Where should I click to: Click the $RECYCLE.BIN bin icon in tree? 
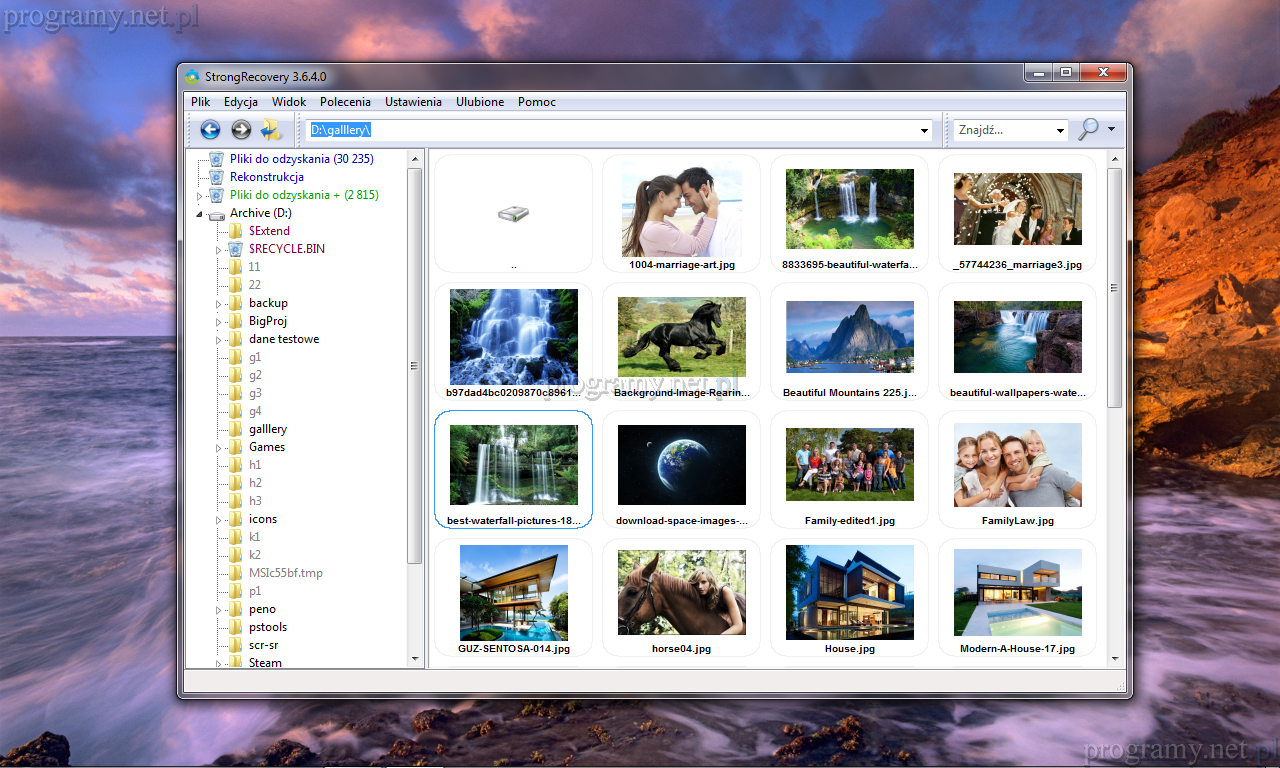pos(235,249)
